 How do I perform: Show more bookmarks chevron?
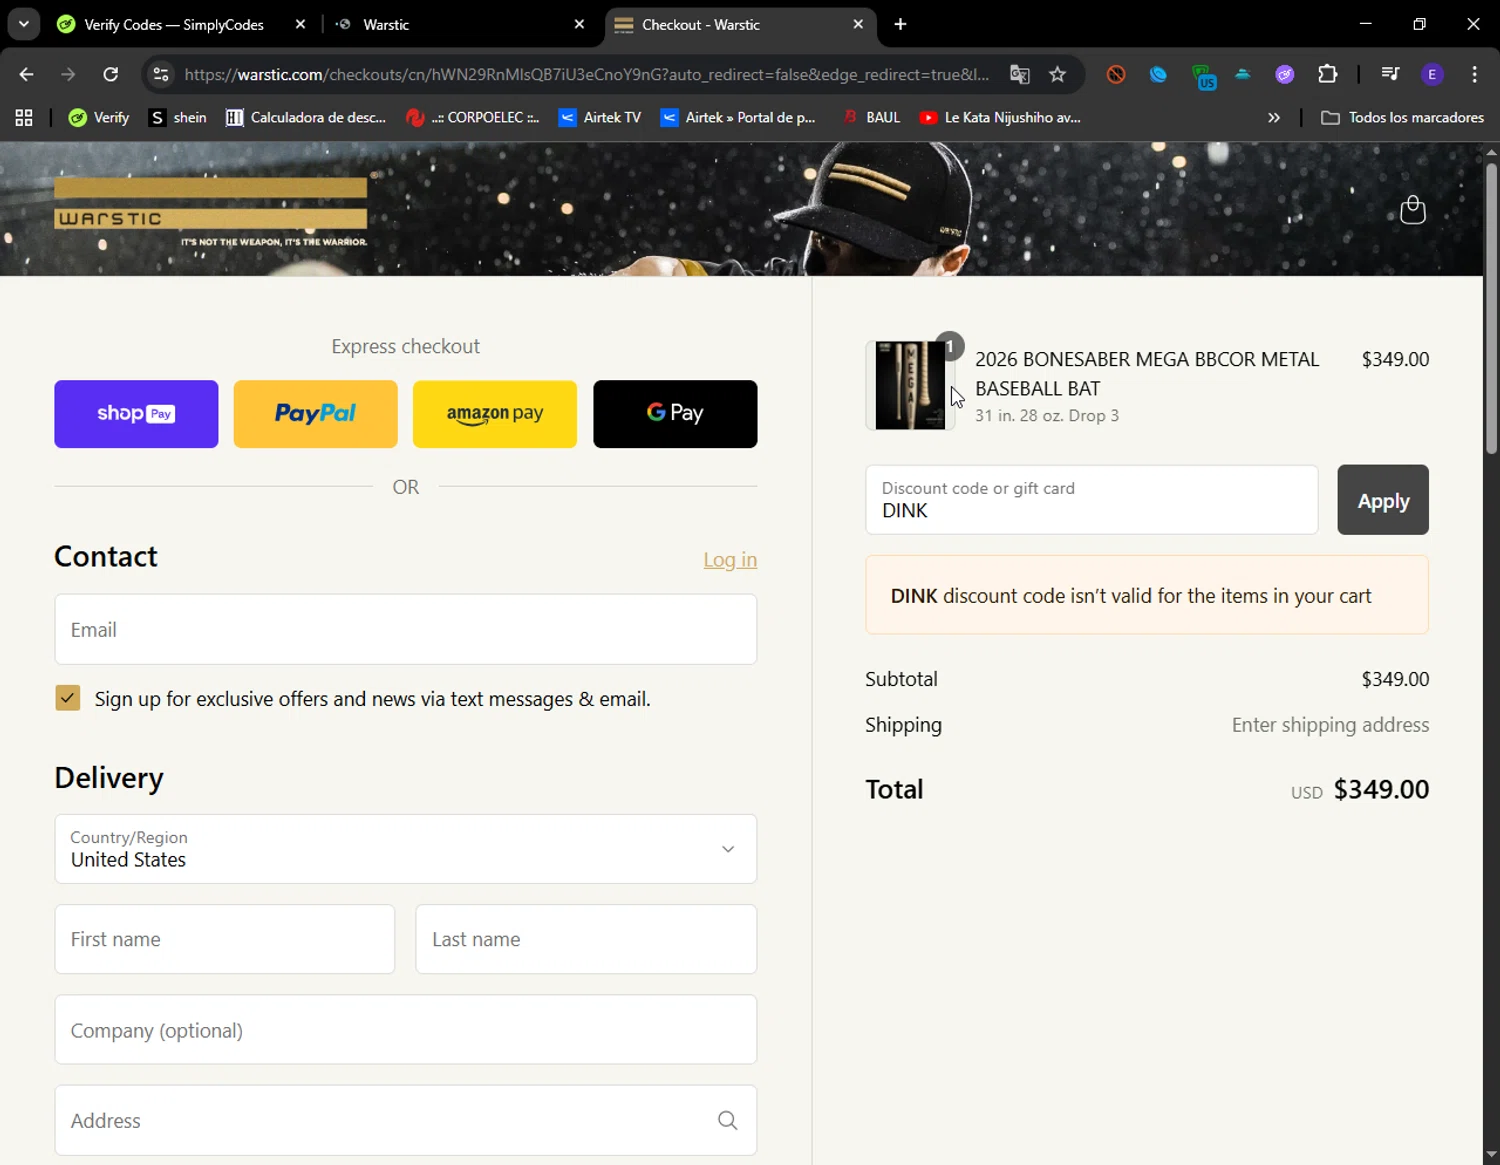[1274, 117]
